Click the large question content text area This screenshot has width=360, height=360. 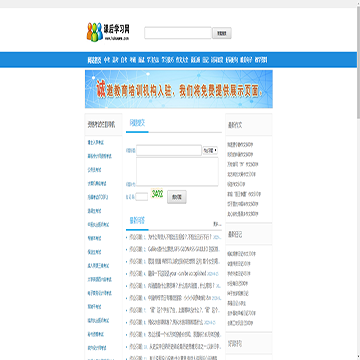pos(177,171)
